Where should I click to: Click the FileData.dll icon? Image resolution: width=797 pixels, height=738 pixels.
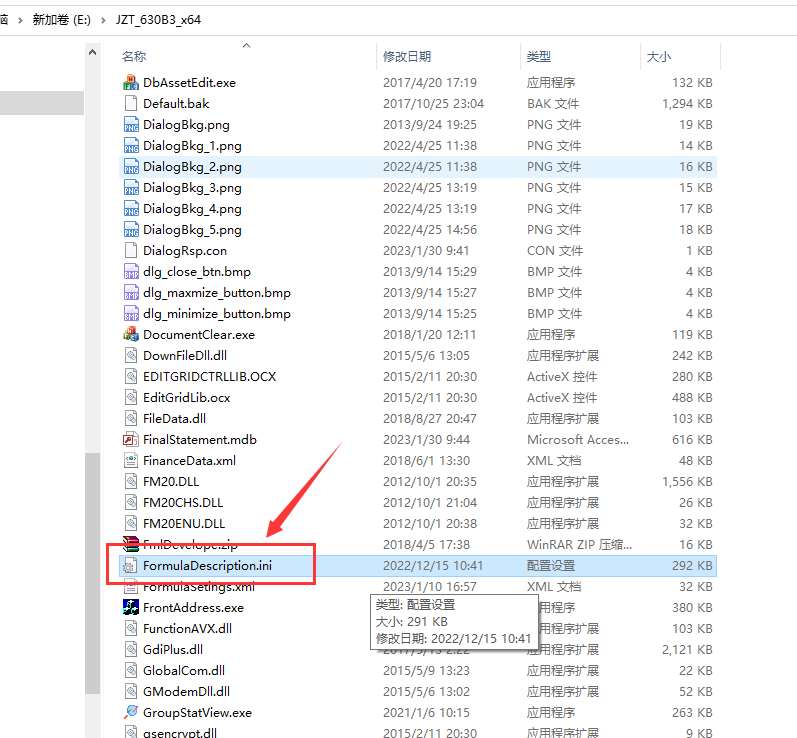coord(131,419)
